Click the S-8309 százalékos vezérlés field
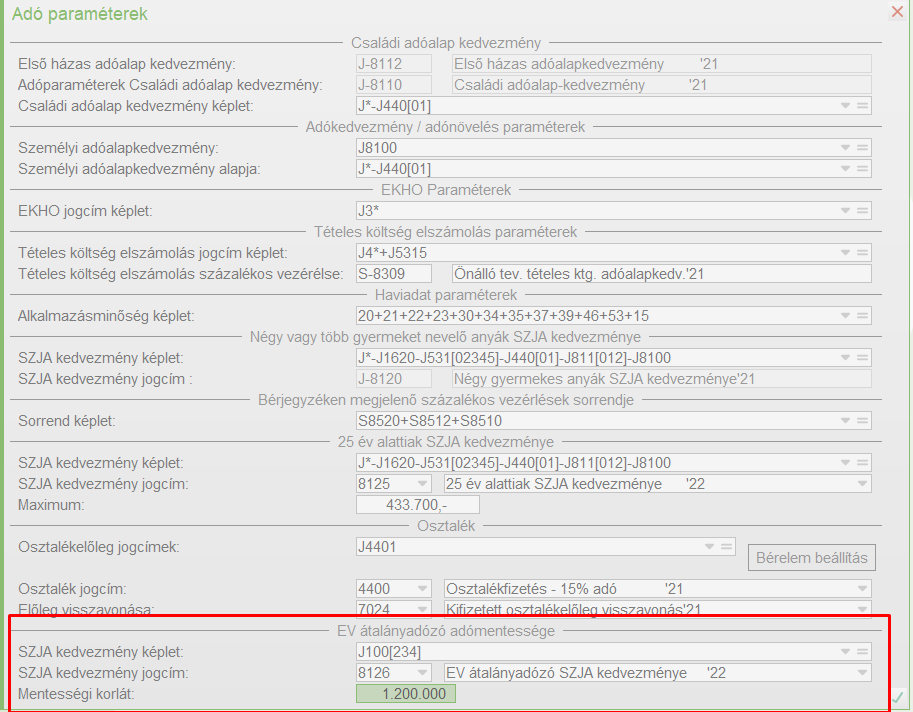This screenshot has width=913, height=712. (394, 274)
